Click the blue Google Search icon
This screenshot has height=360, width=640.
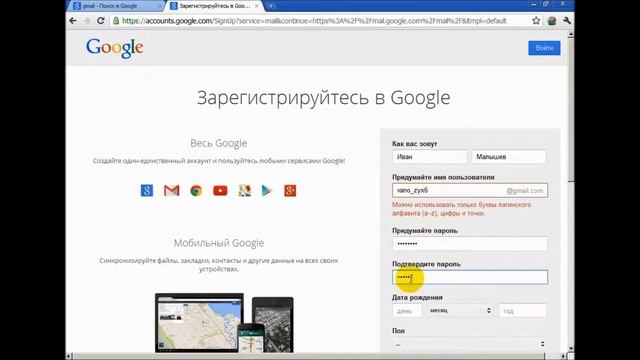[147, 191]
